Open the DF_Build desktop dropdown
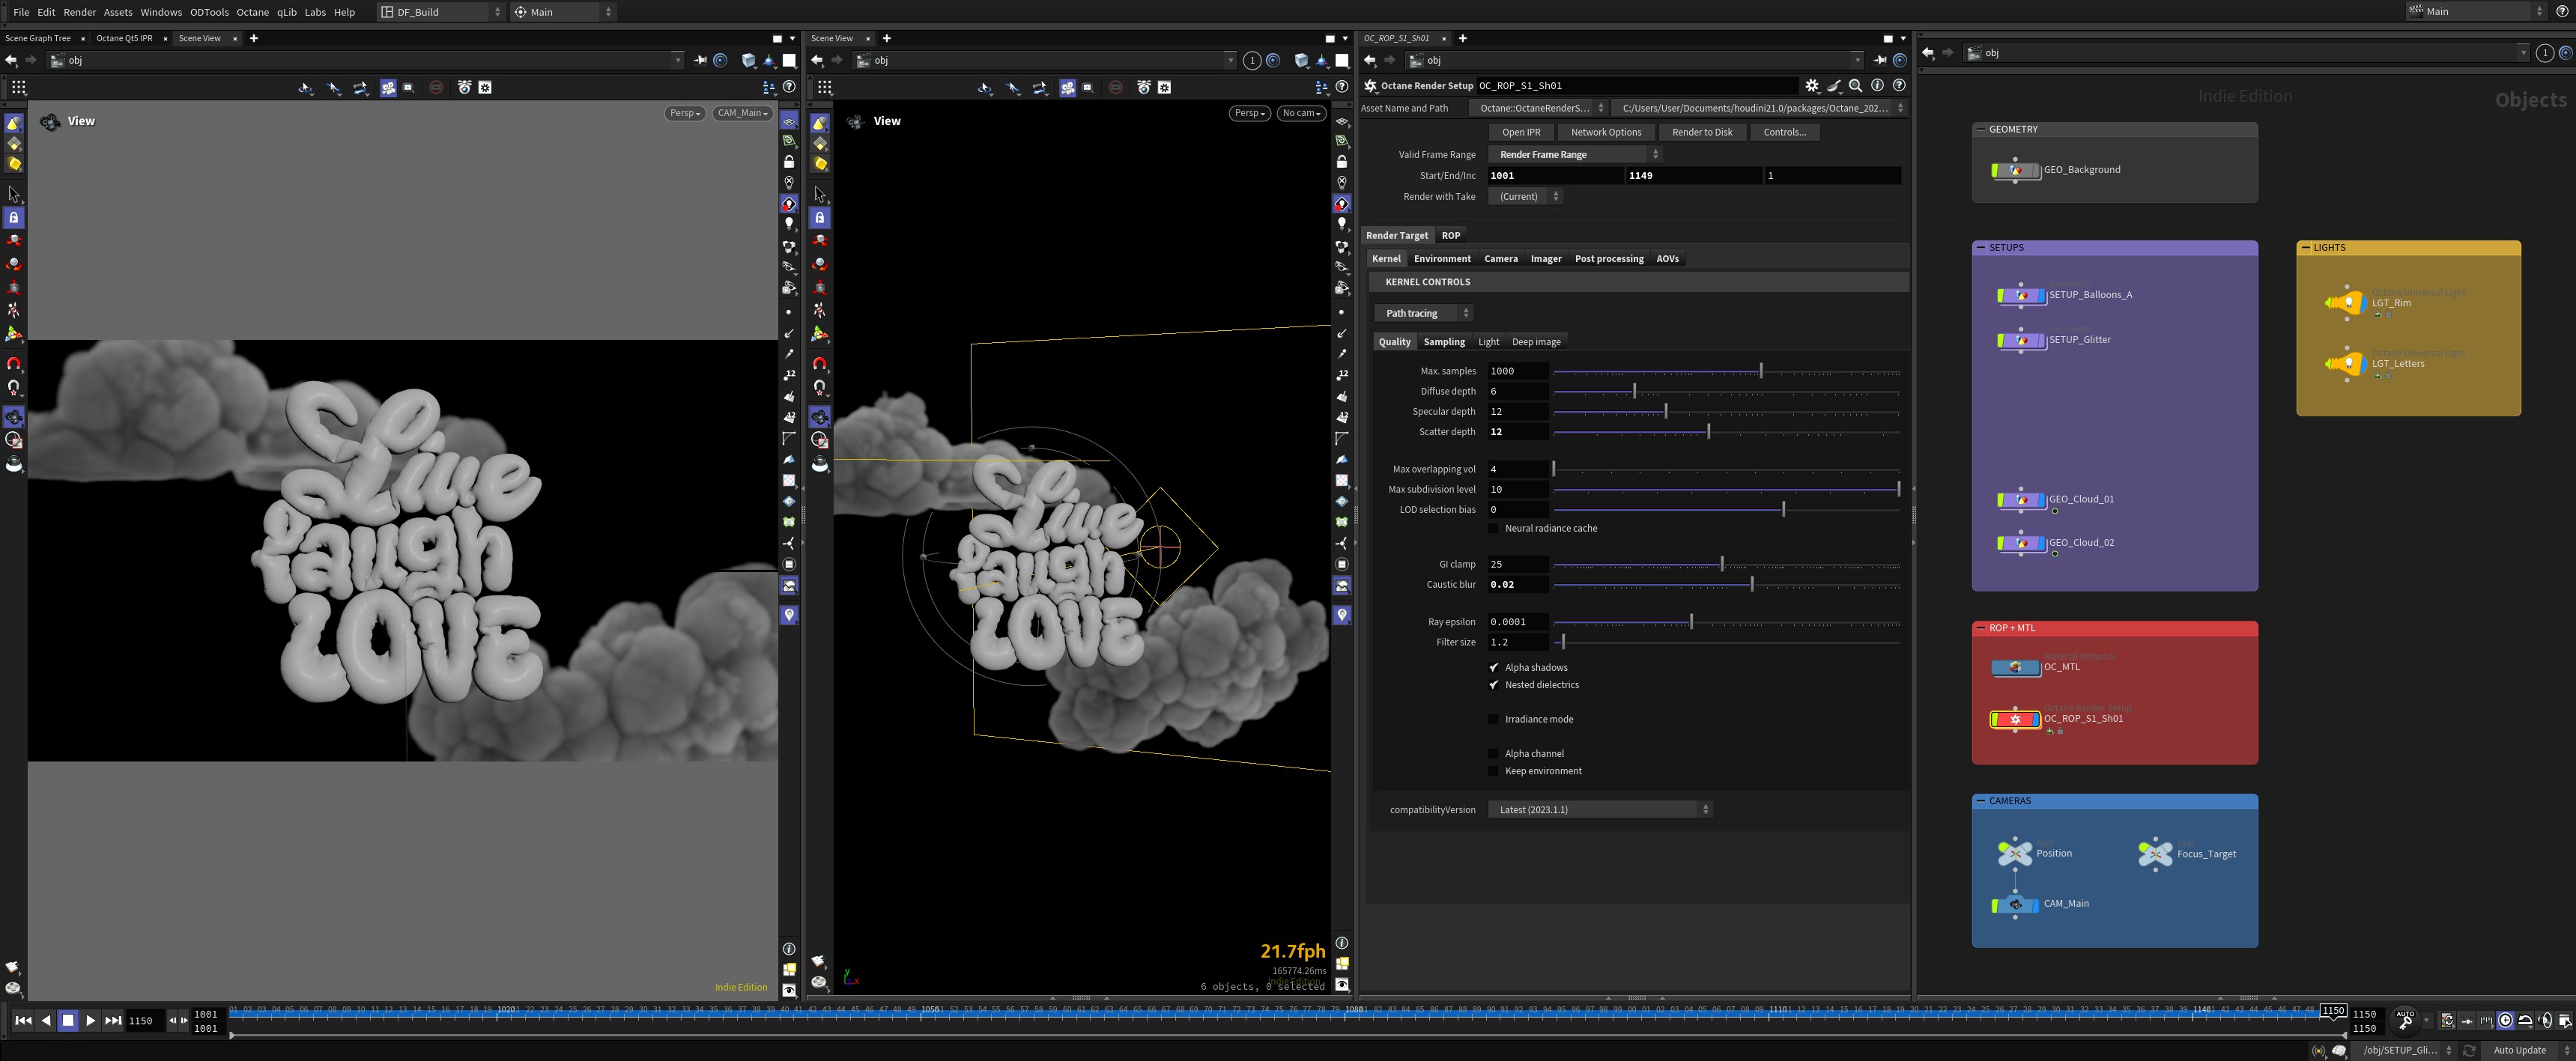Viewport: 2576px width, 1061px height. [x=441, y=12]
